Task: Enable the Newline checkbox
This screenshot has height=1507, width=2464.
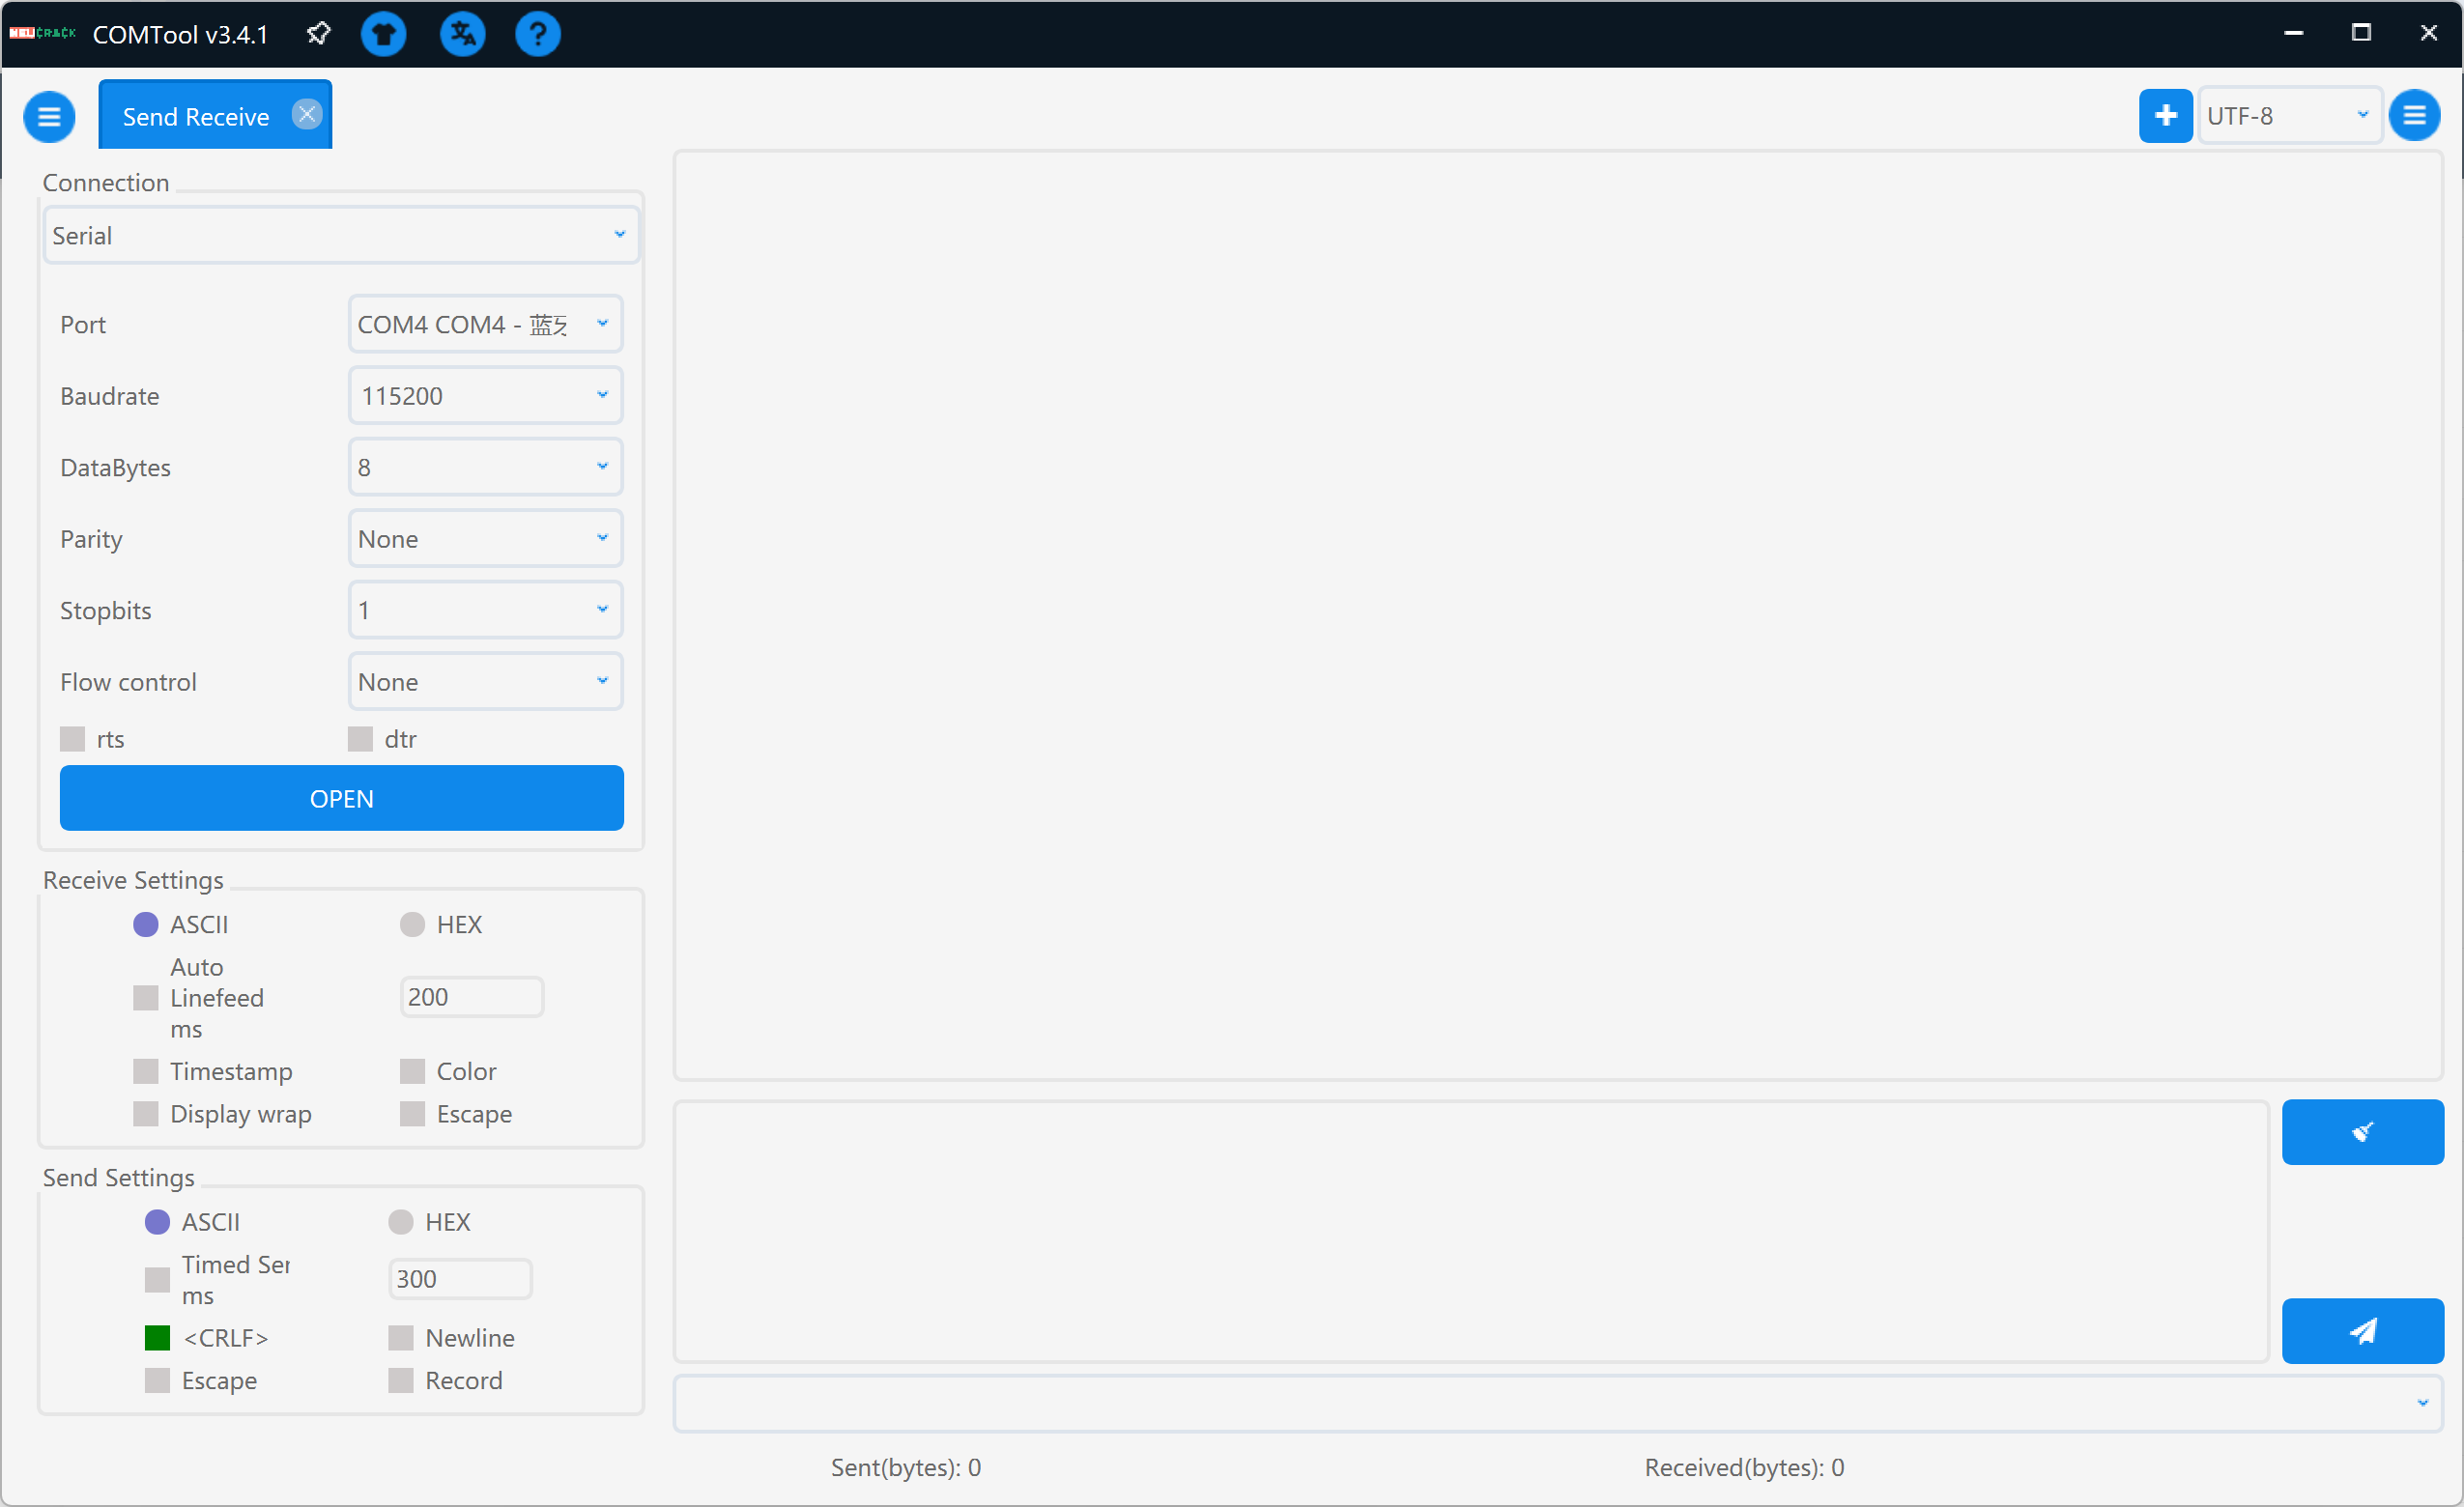Action: (x=400, y=1337)
